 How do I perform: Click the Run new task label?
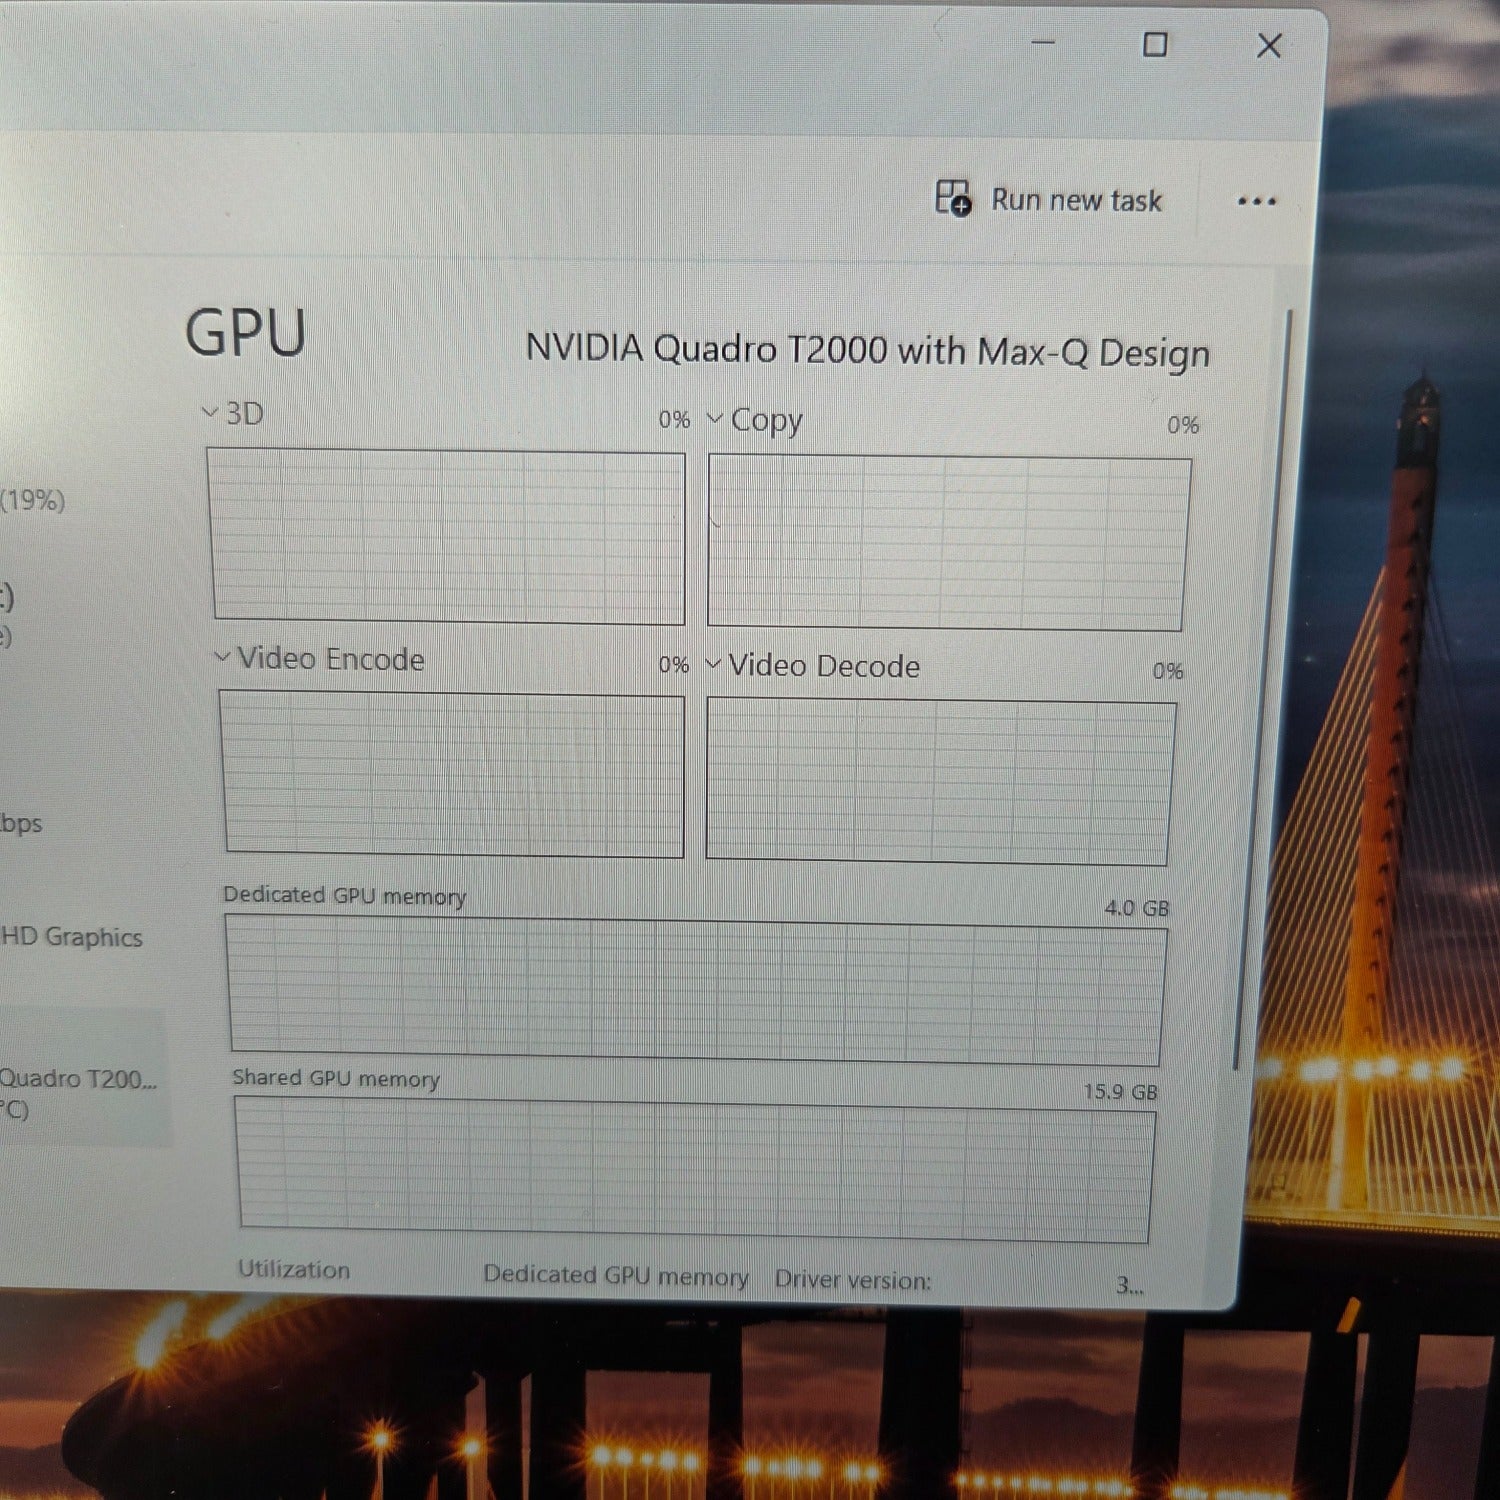pyautogui.click(x=1076, y=200)
